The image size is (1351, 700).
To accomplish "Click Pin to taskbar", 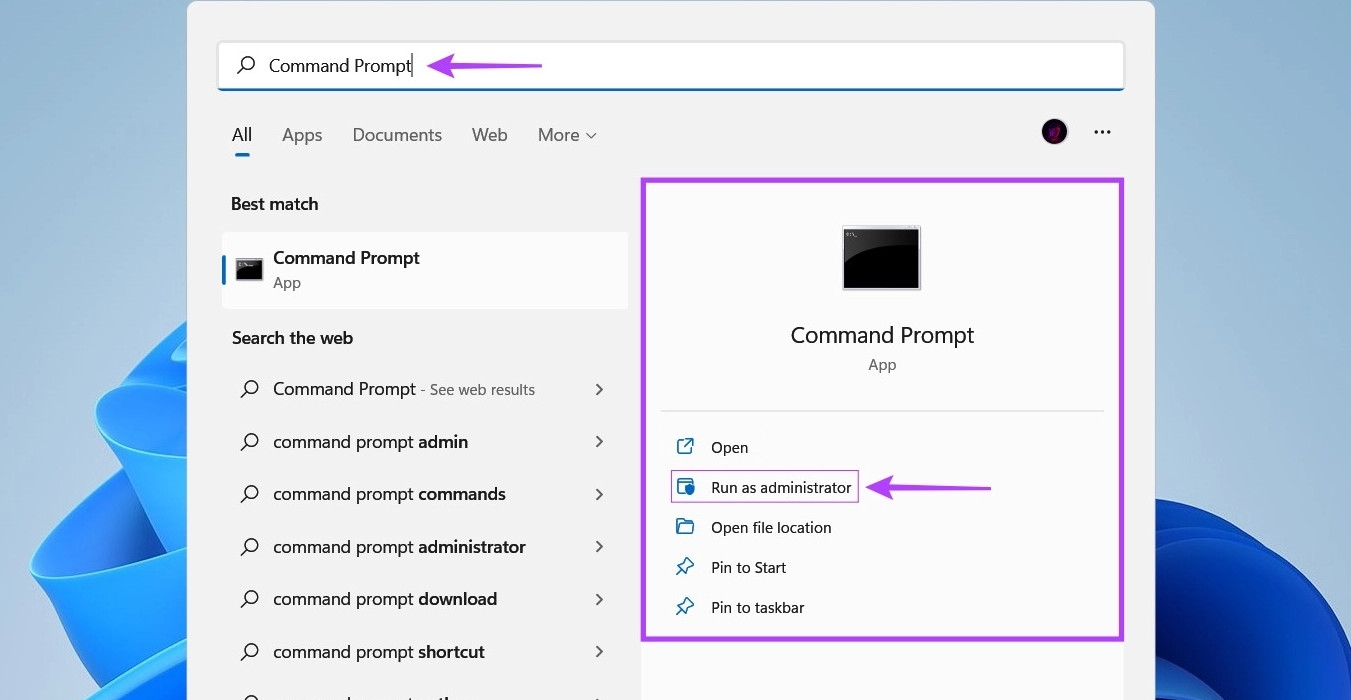I will (757, 608).
